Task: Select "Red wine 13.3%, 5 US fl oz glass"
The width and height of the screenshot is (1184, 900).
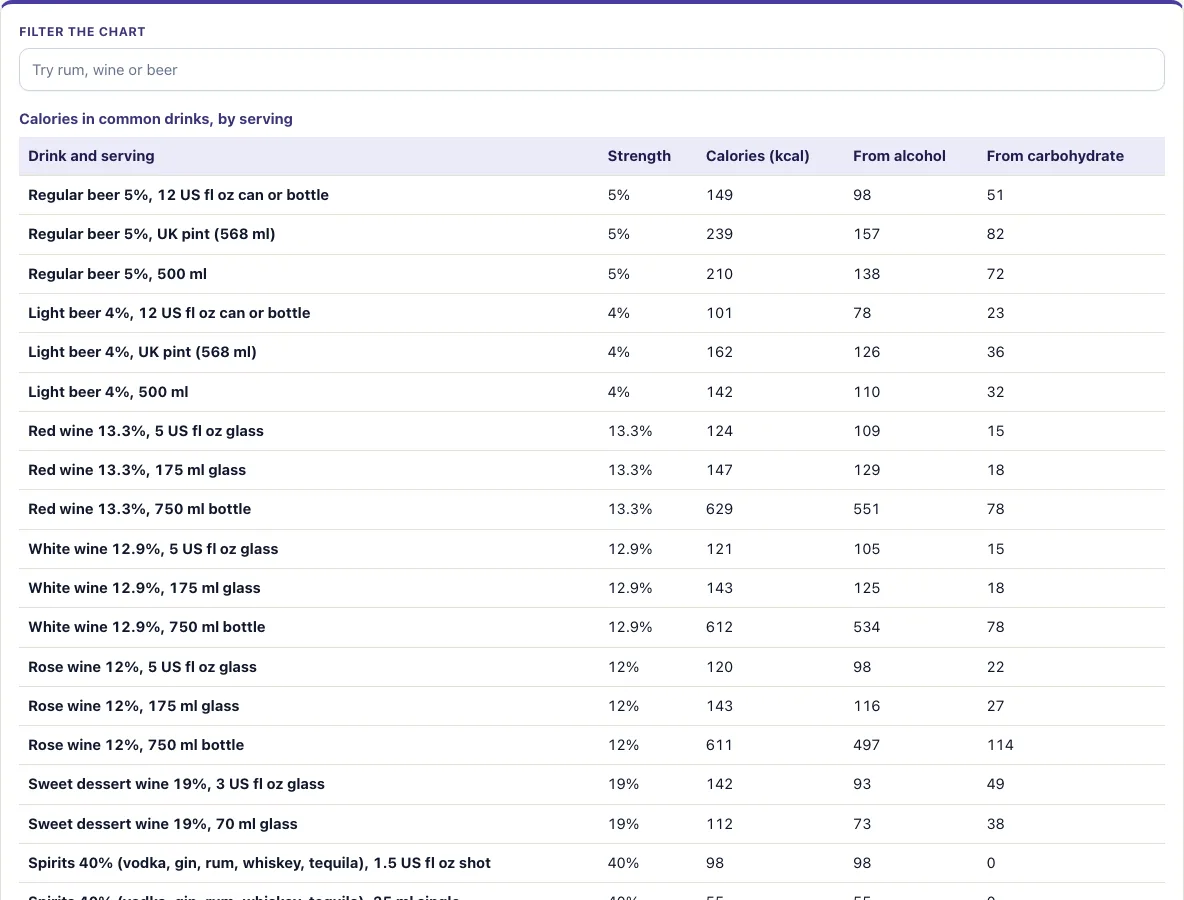Action: [x=146, y=431]
